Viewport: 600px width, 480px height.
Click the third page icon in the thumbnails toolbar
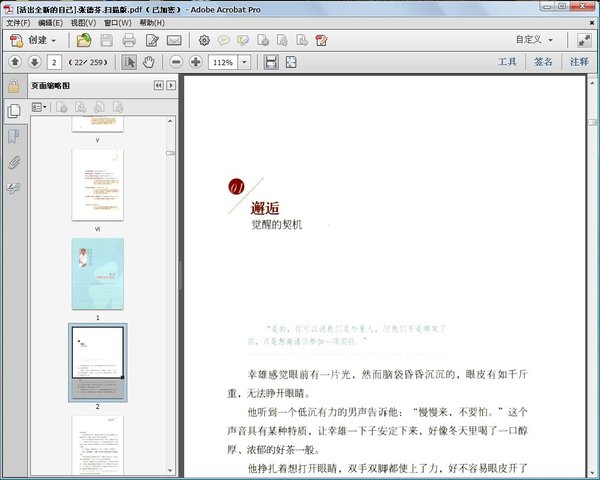click(x=99, y=107)
